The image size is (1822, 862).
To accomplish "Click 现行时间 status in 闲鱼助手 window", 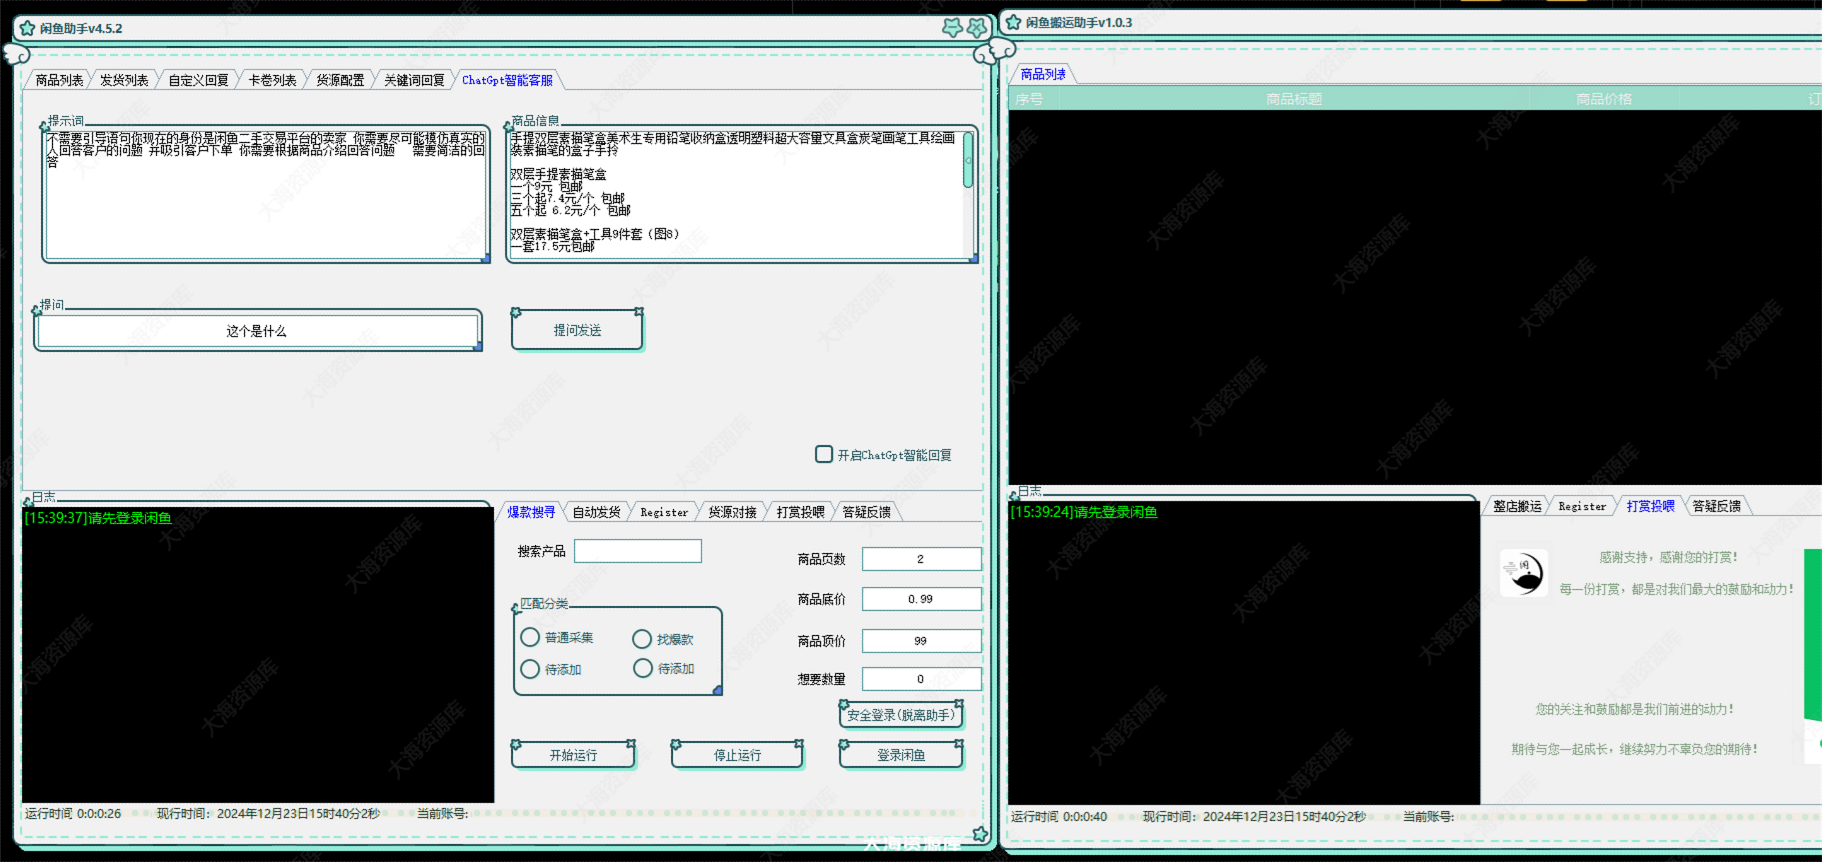I will point(268,814).
